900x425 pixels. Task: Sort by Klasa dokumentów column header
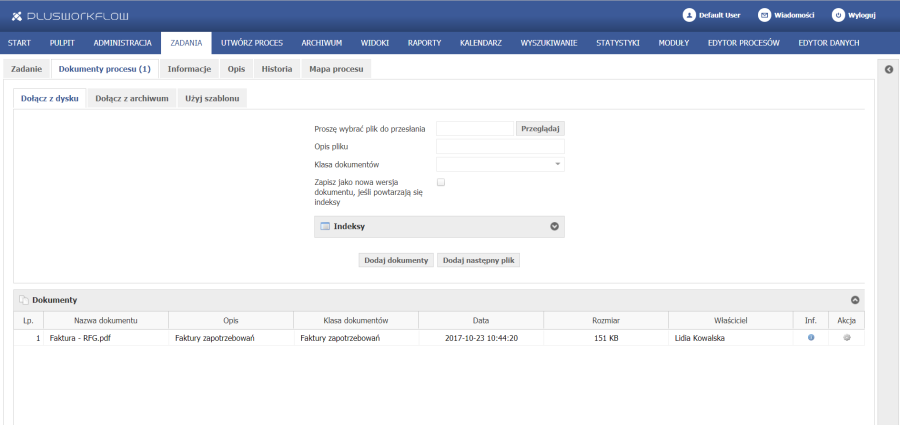[x=356, y=320]
